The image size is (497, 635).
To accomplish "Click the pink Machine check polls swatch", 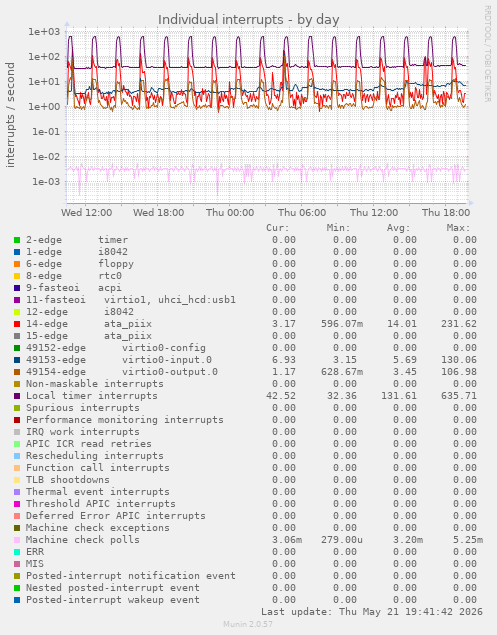I will [x=17, y=540].
